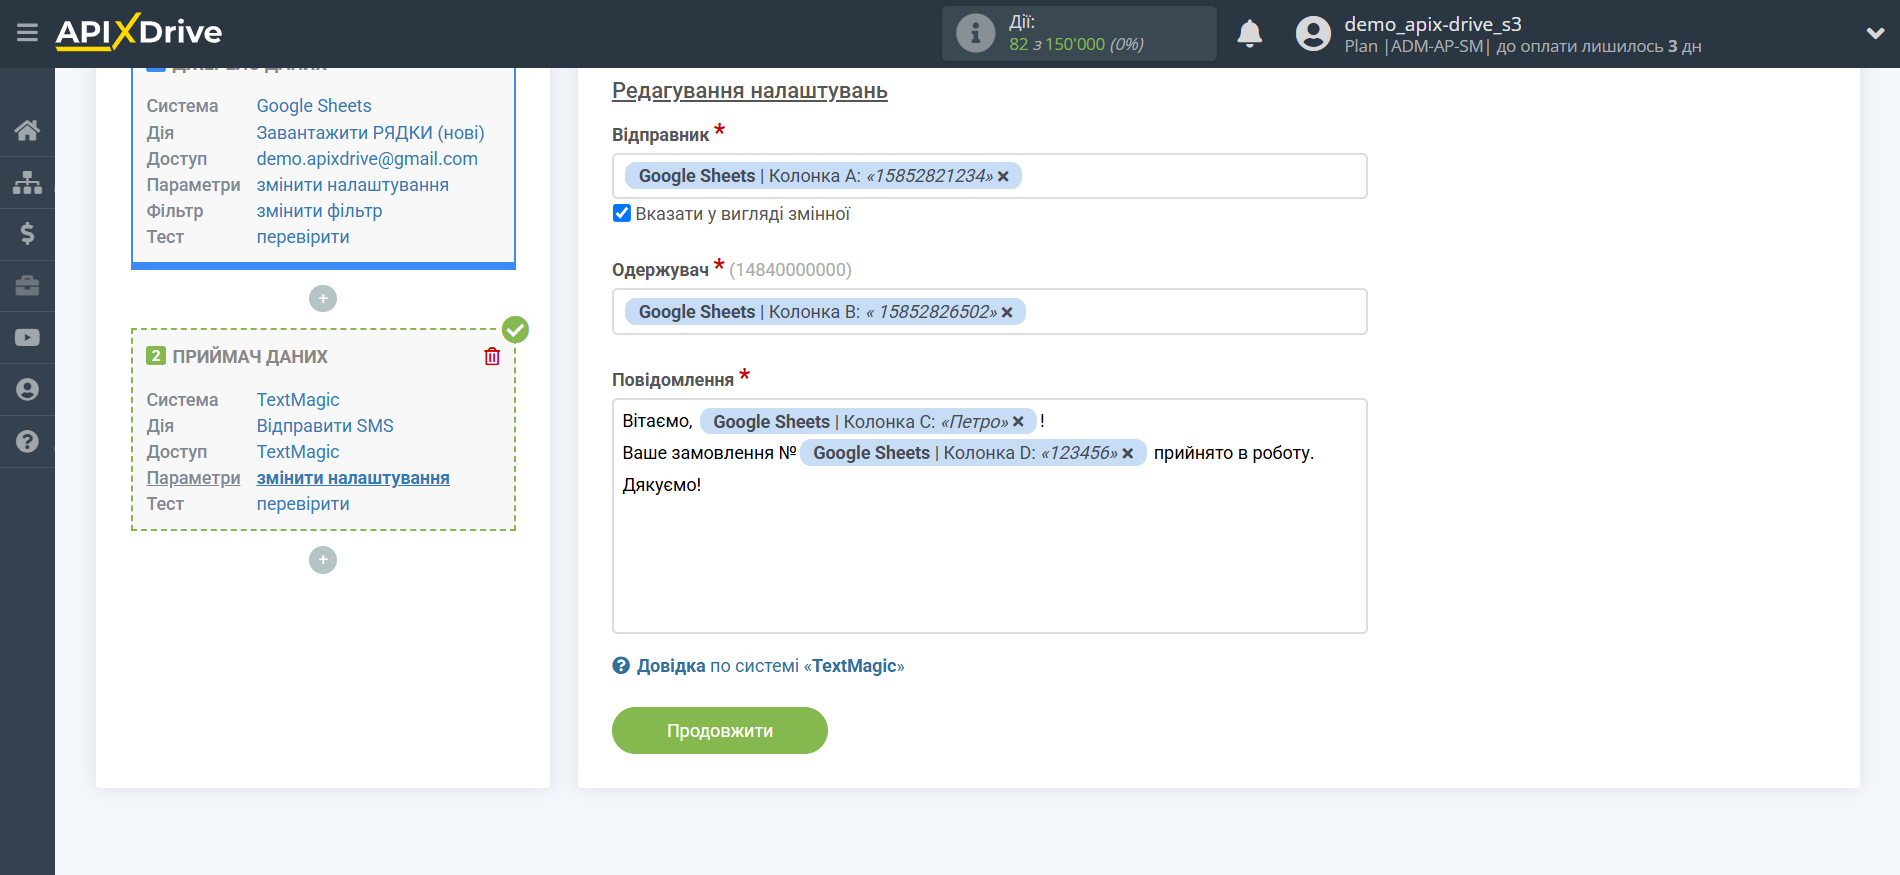Remove Колонка C «Петро» tag
The width and height of the screenshot is (1900, 875).
pos(1018,422)
